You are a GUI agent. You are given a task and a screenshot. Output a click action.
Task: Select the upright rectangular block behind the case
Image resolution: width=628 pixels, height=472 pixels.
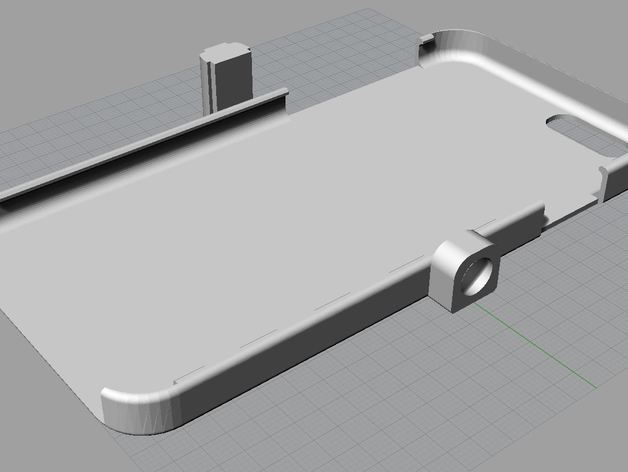tap(227, 78)
